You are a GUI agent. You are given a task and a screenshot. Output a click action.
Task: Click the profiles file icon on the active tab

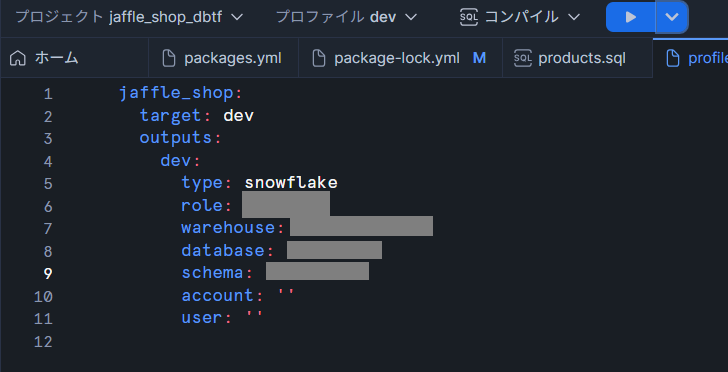(673, 59)
